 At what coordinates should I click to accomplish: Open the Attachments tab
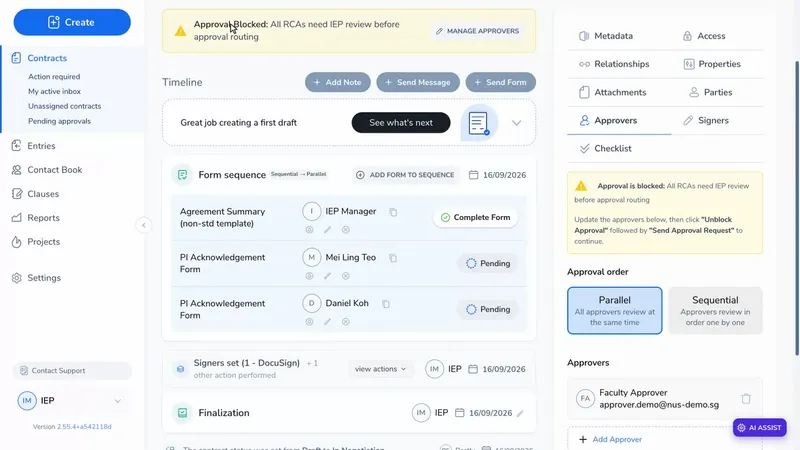coord(613,92)
